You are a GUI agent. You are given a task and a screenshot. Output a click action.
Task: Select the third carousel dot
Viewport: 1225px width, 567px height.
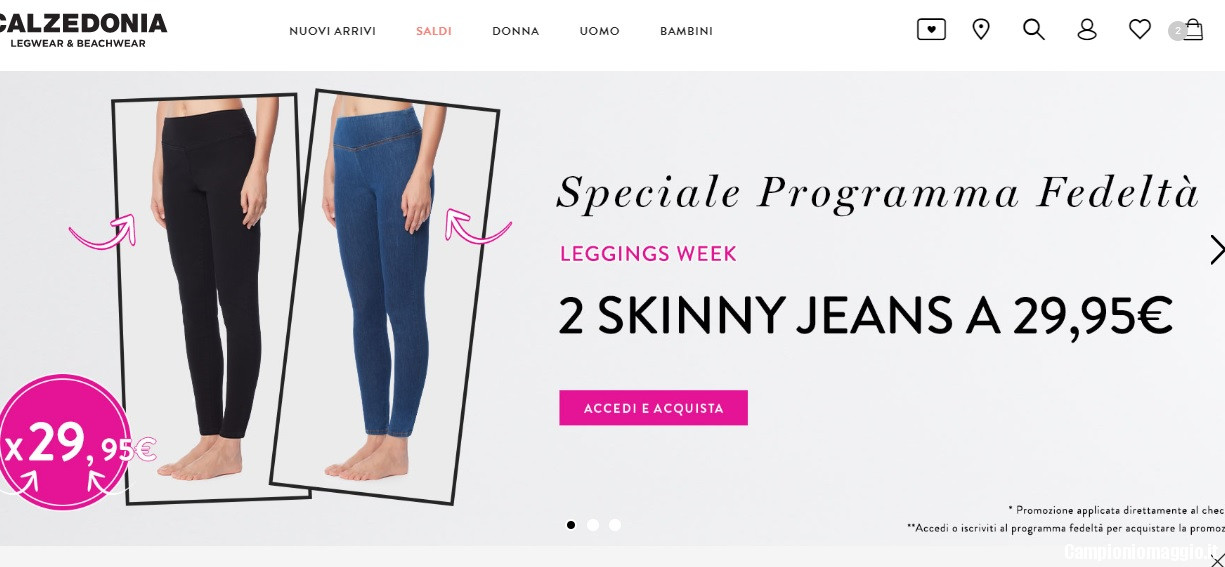point(615,524)
